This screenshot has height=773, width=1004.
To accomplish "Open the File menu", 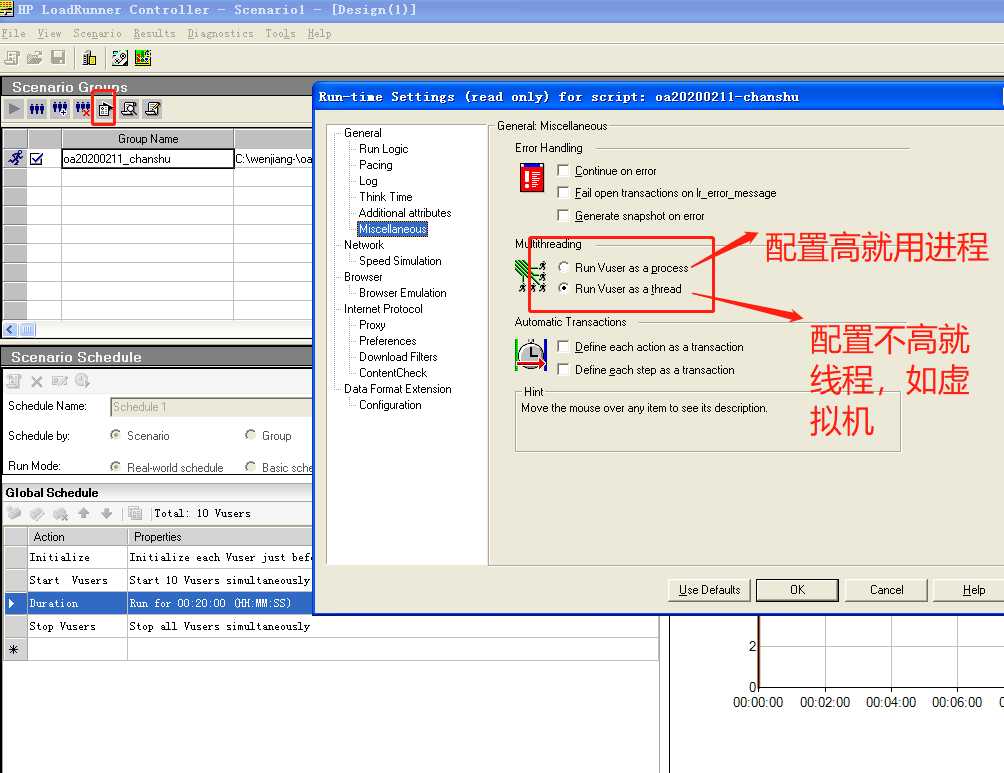I will 13,33.
